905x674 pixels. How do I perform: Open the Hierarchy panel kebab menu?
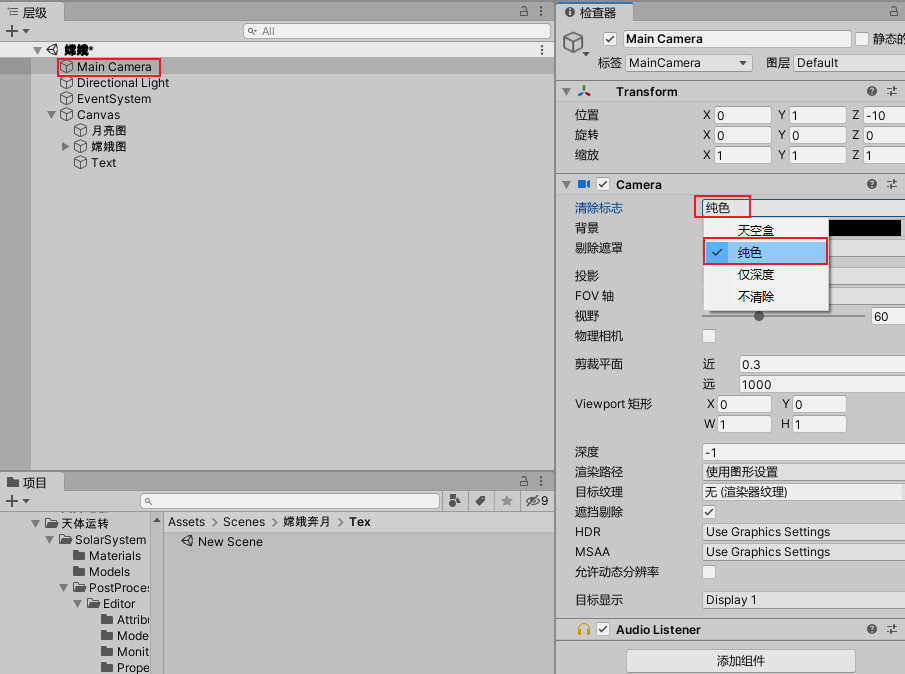pyautogui.click(x=541, y=11)
